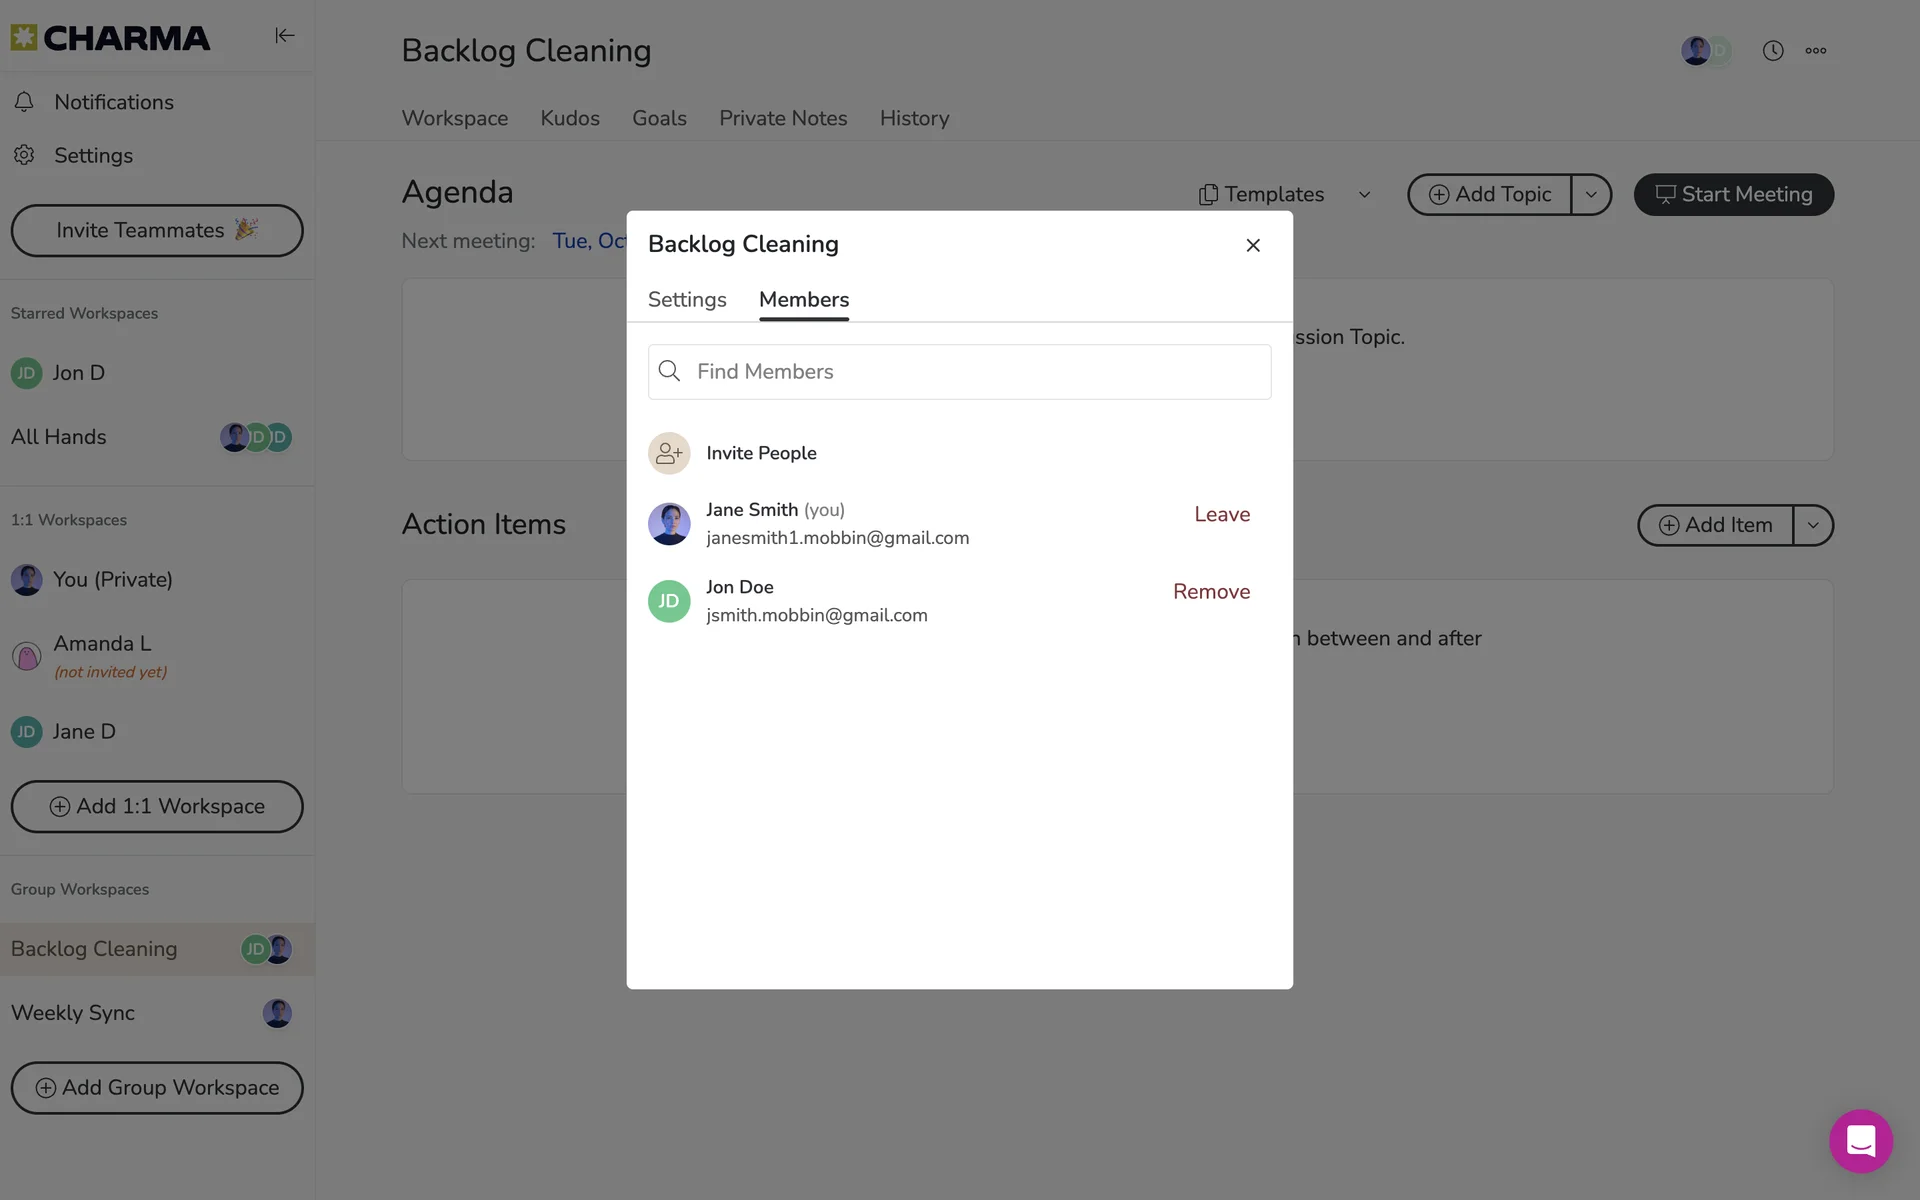
Task: Click the search magnifier icon in dialog
Action: coord(670,371)
